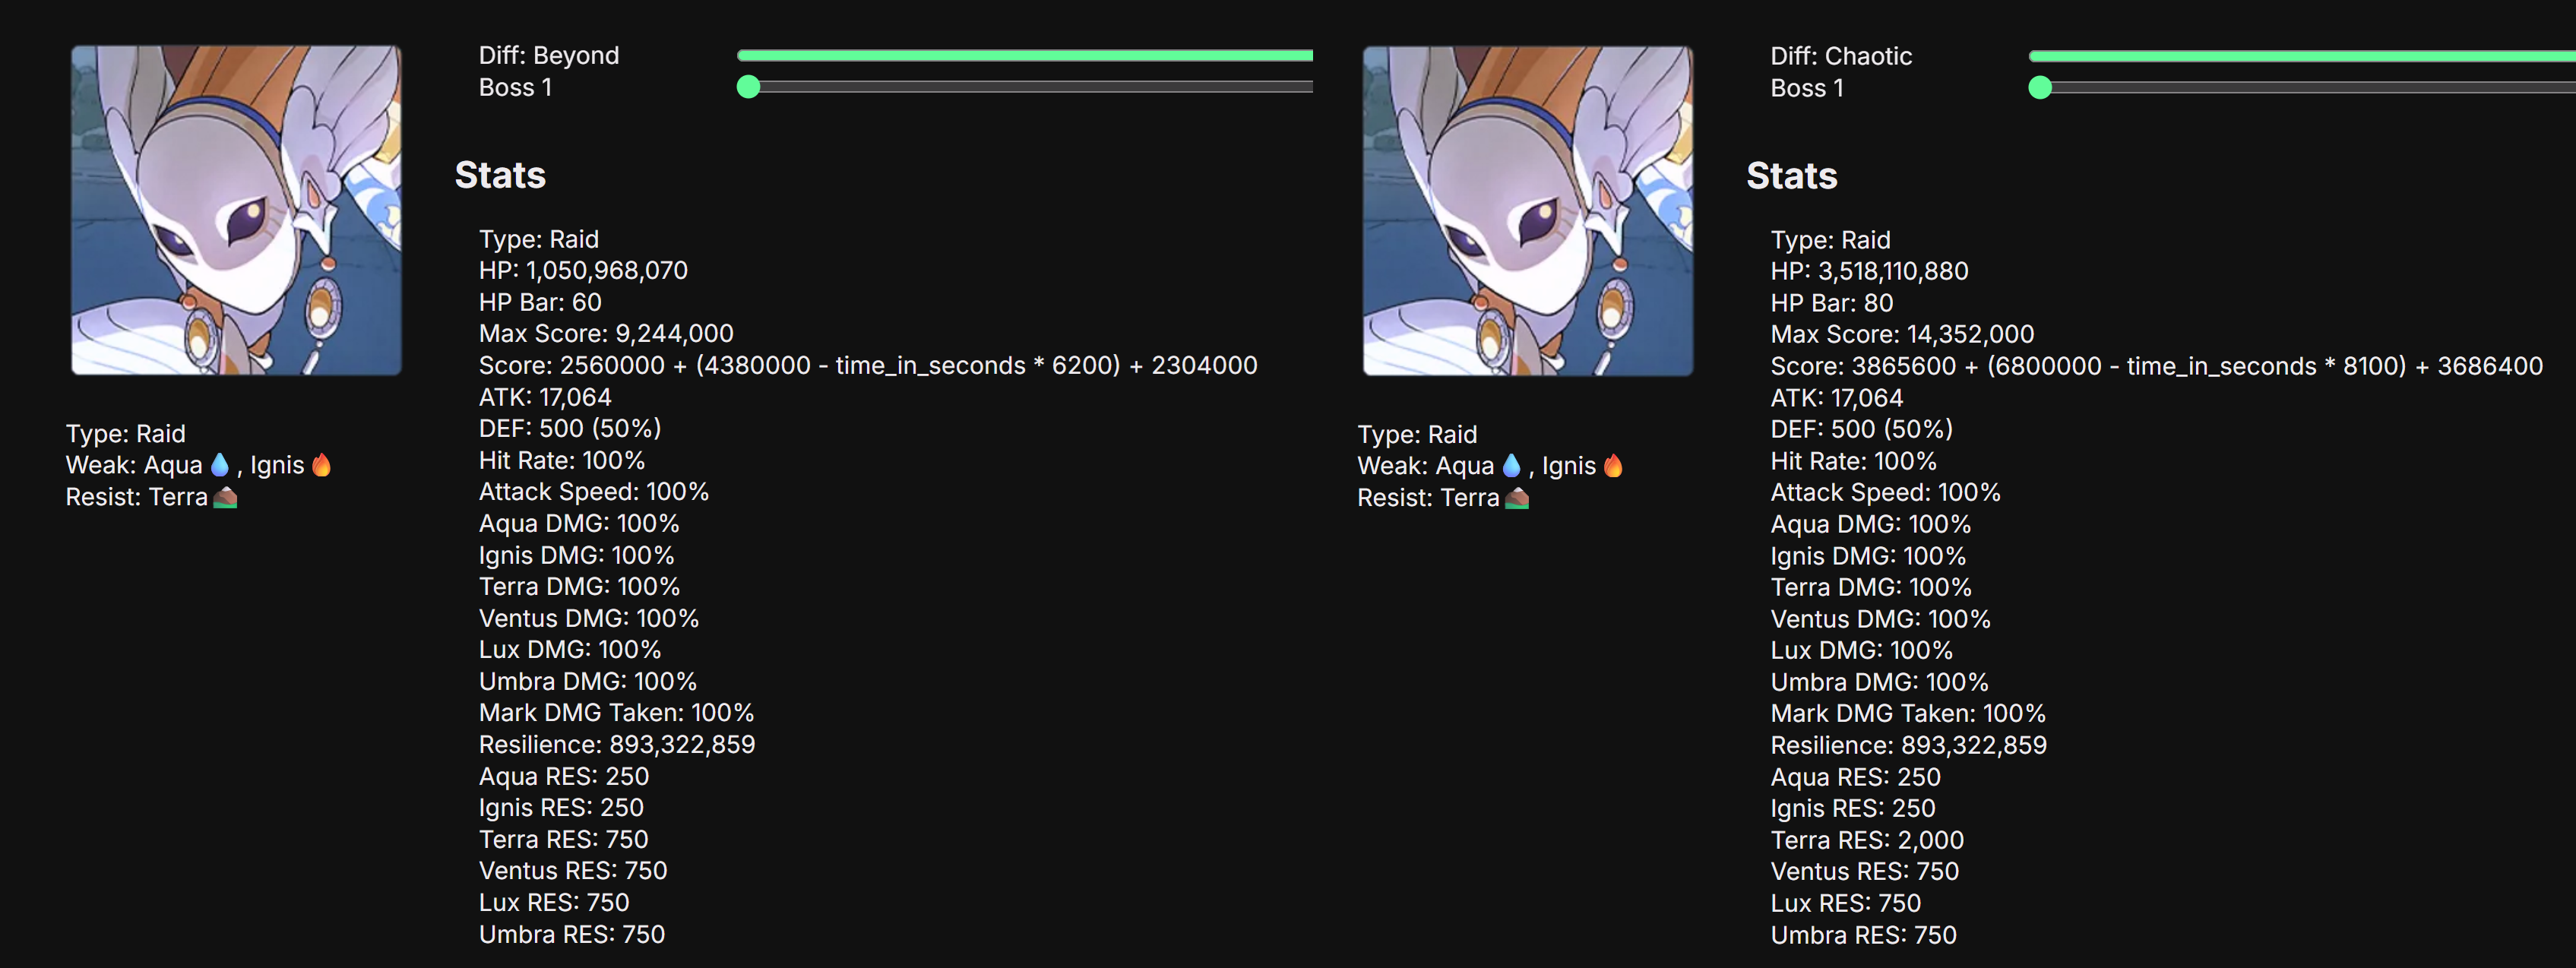Select "Max Score: 14,352,000" text

pos(1902,334)
